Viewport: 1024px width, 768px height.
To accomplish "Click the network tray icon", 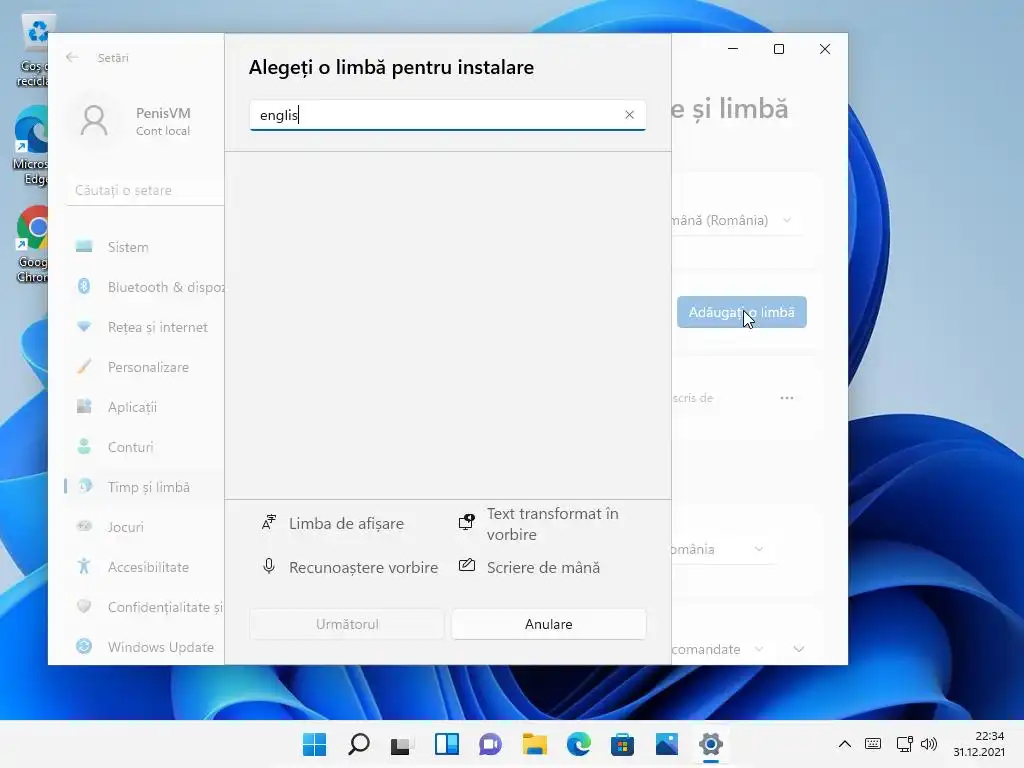I will (x=904, y=744).
